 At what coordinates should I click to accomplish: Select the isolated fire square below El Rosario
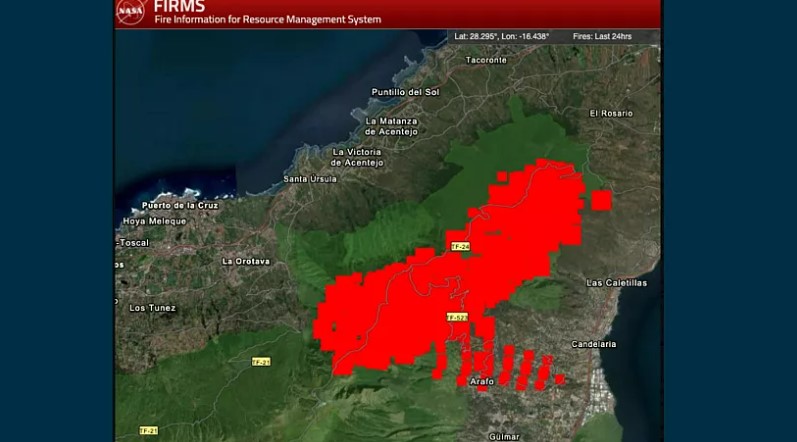[x=601, y=200]
